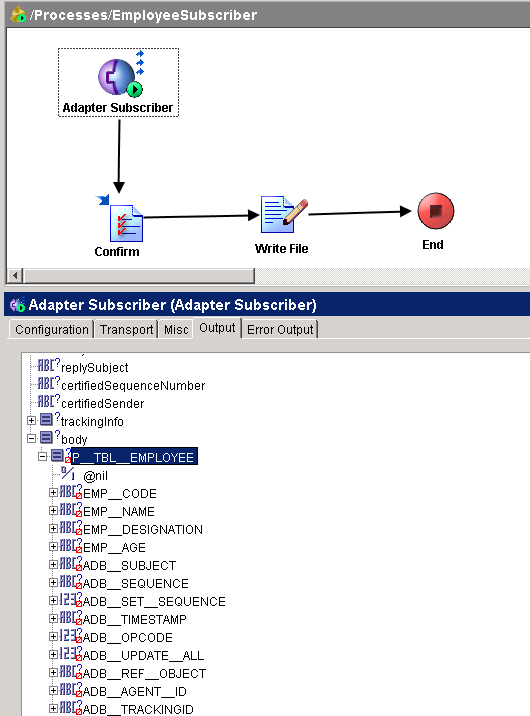Select the Write File activity icon
530x716 pixels.
(x=284, y=215)
